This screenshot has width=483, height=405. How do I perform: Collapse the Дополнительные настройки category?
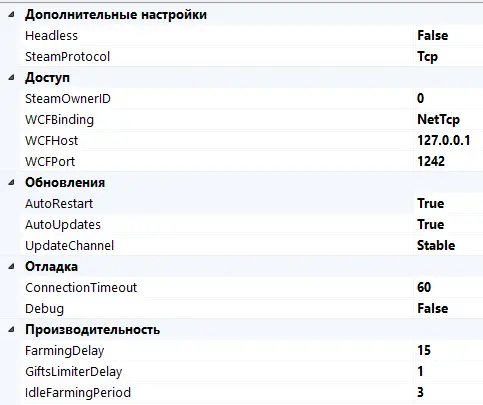pos(12,14)
